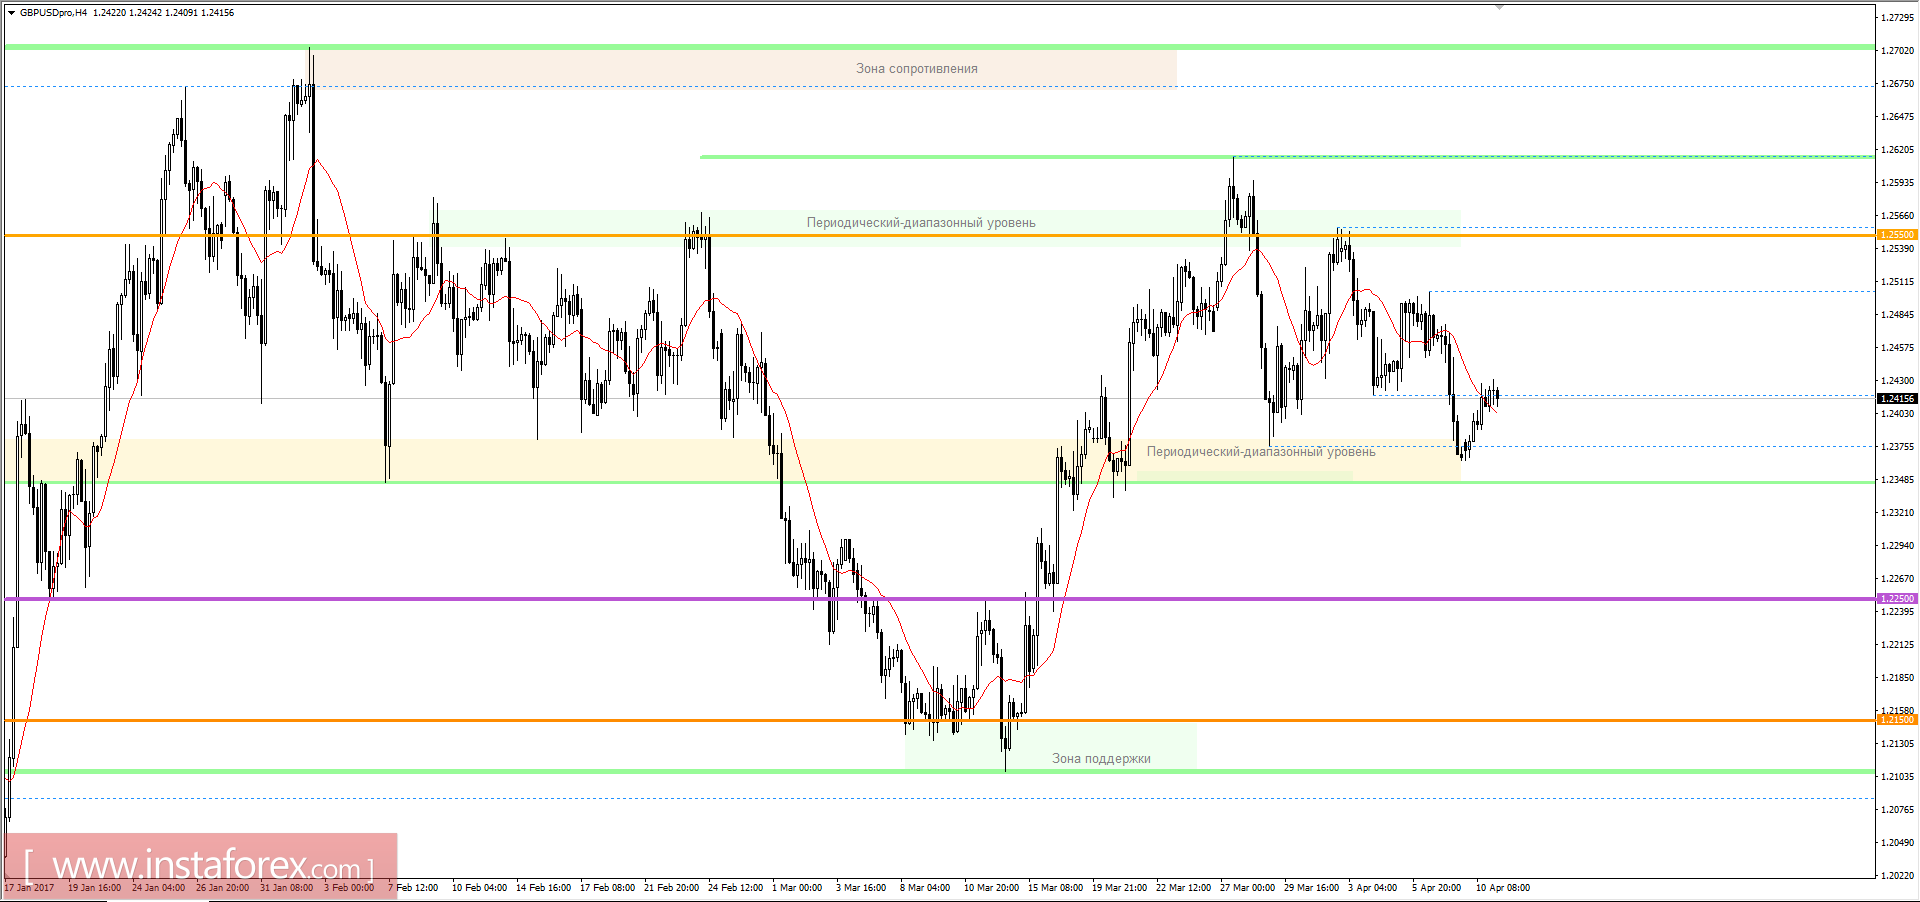
Task: Click the 1.20220 value on price axis
Action: pos(1897,875)
